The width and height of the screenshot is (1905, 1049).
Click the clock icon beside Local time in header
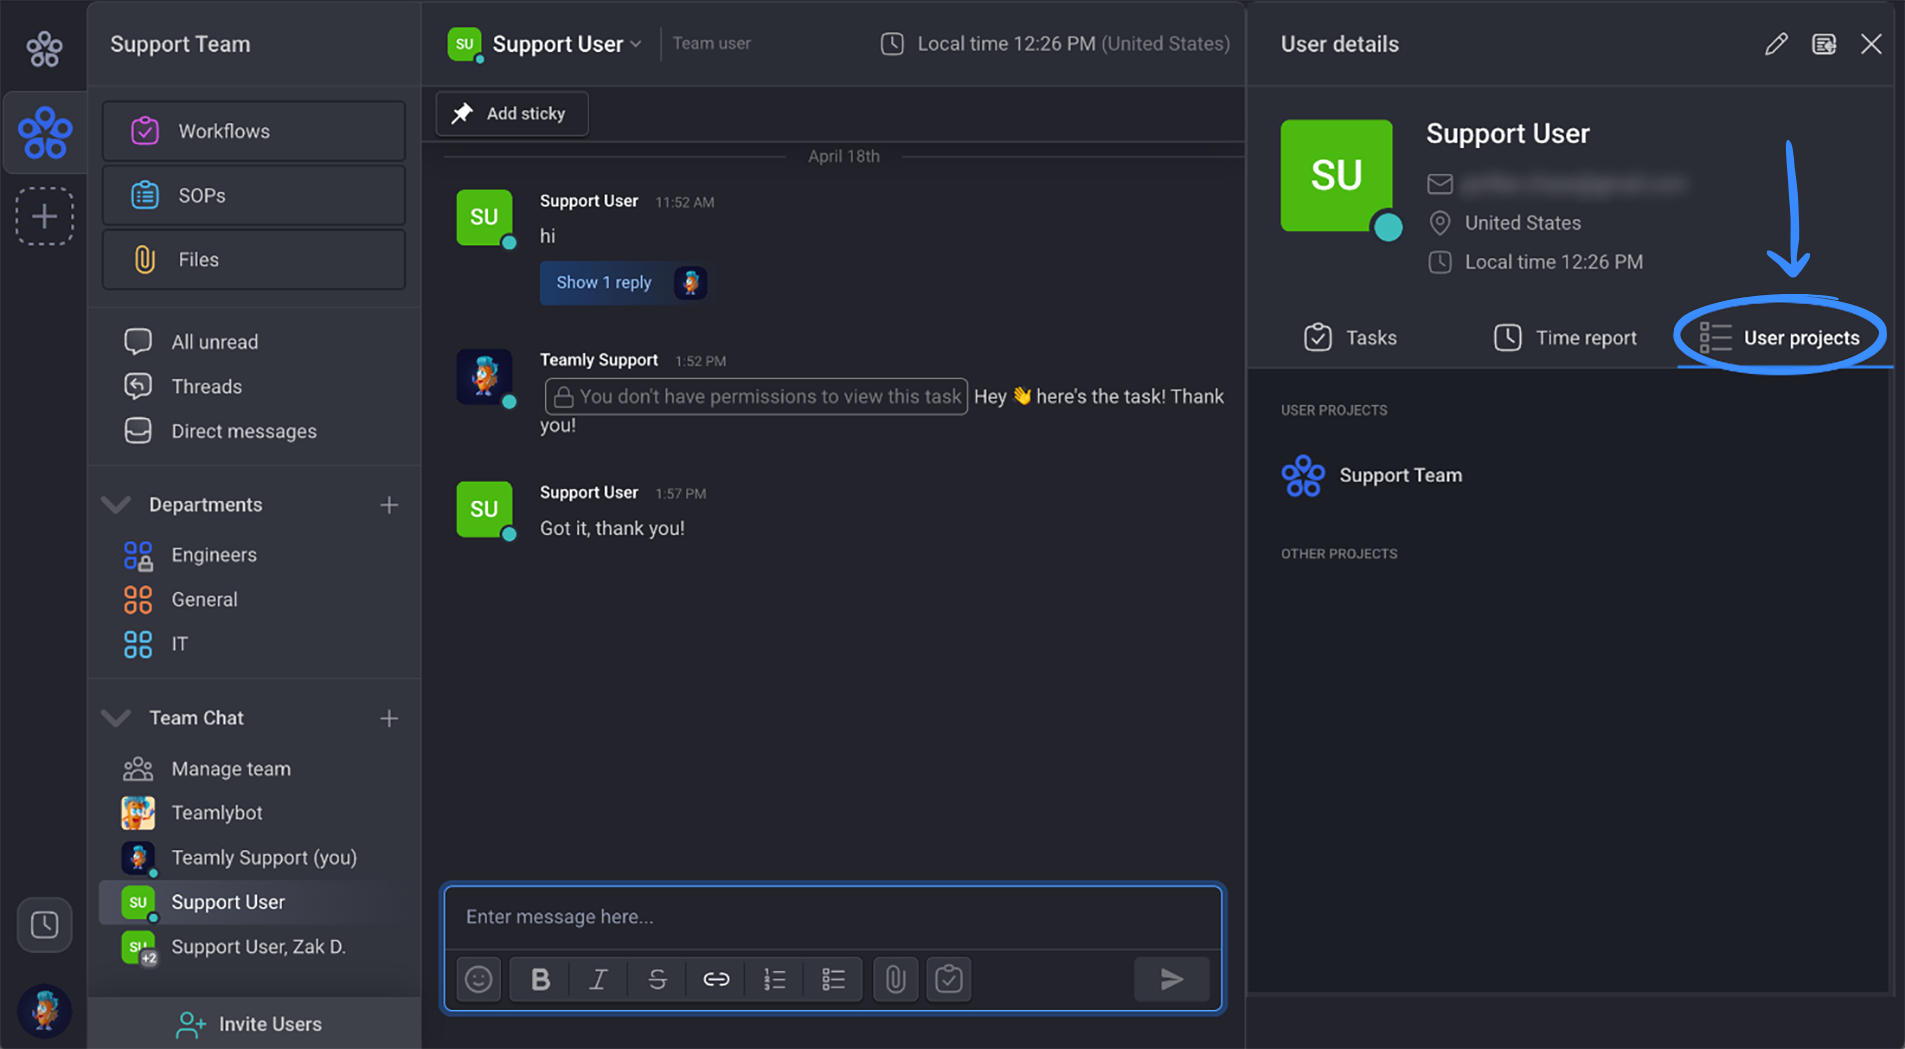pyautogui.click(x=892, y=44)
